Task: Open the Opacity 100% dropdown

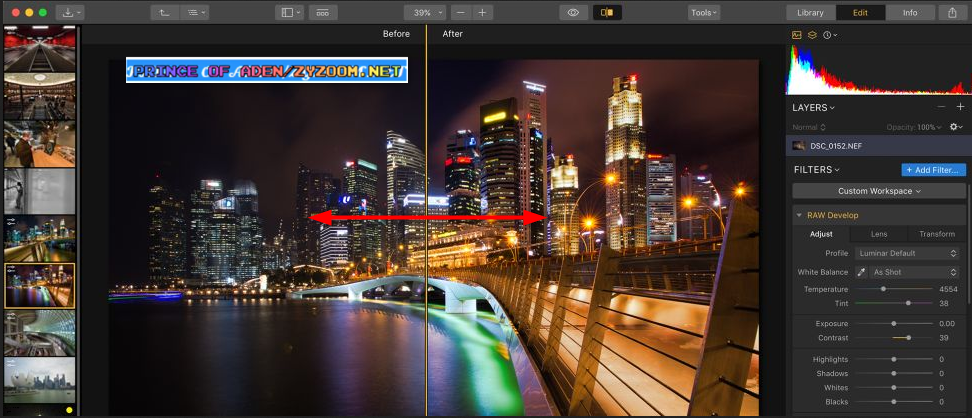Action: 914,127
